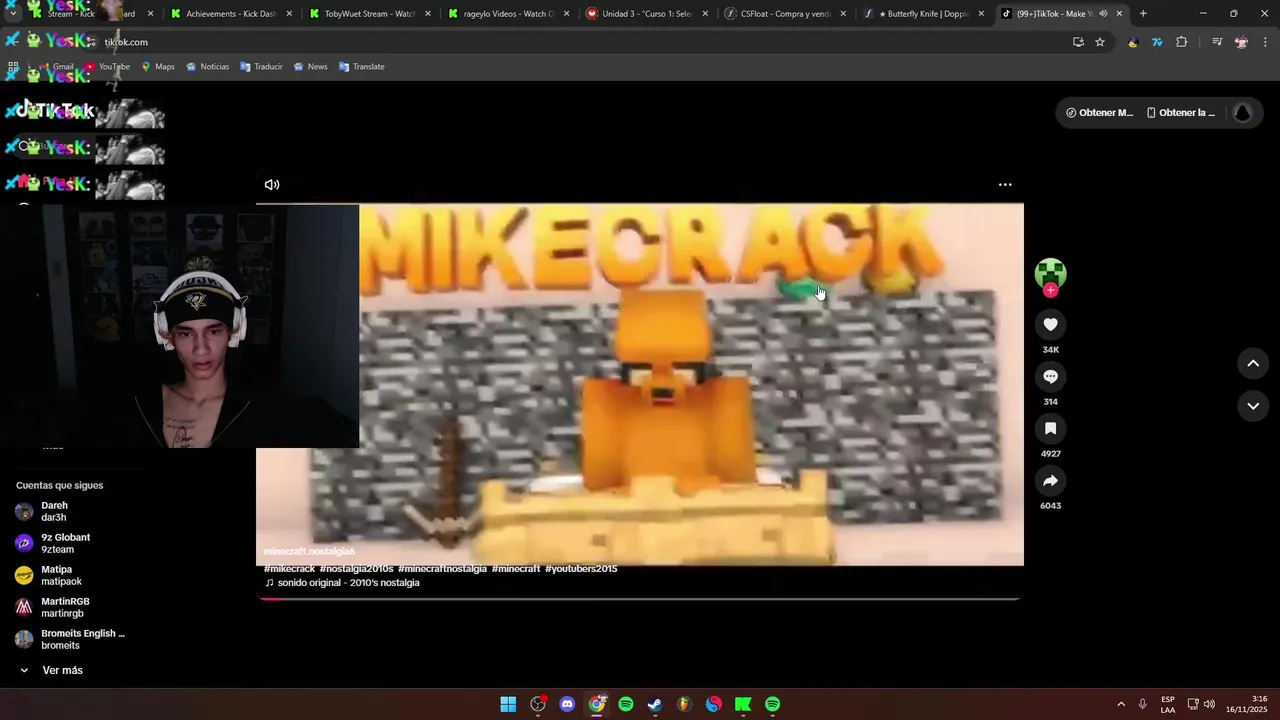
Task: Open creator's Creeper avatar profile
Action: point(1050,272)
